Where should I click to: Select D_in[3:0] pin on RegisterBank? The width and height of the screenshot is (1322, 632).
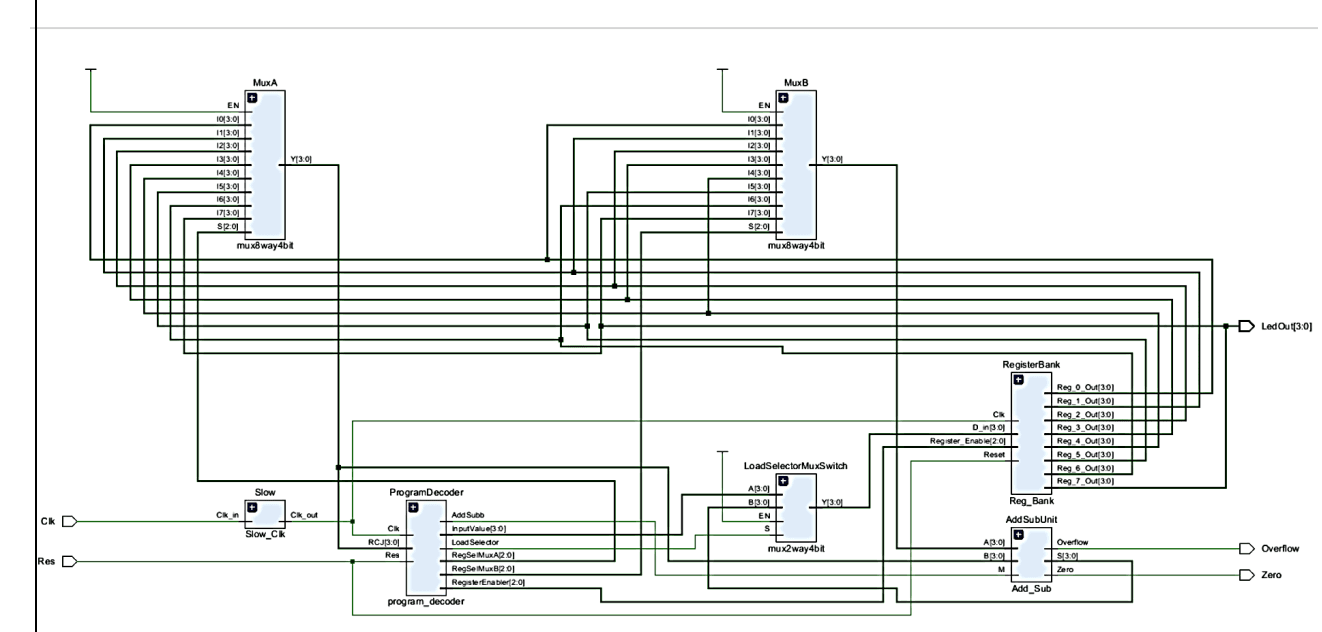(x=988, y=427)
